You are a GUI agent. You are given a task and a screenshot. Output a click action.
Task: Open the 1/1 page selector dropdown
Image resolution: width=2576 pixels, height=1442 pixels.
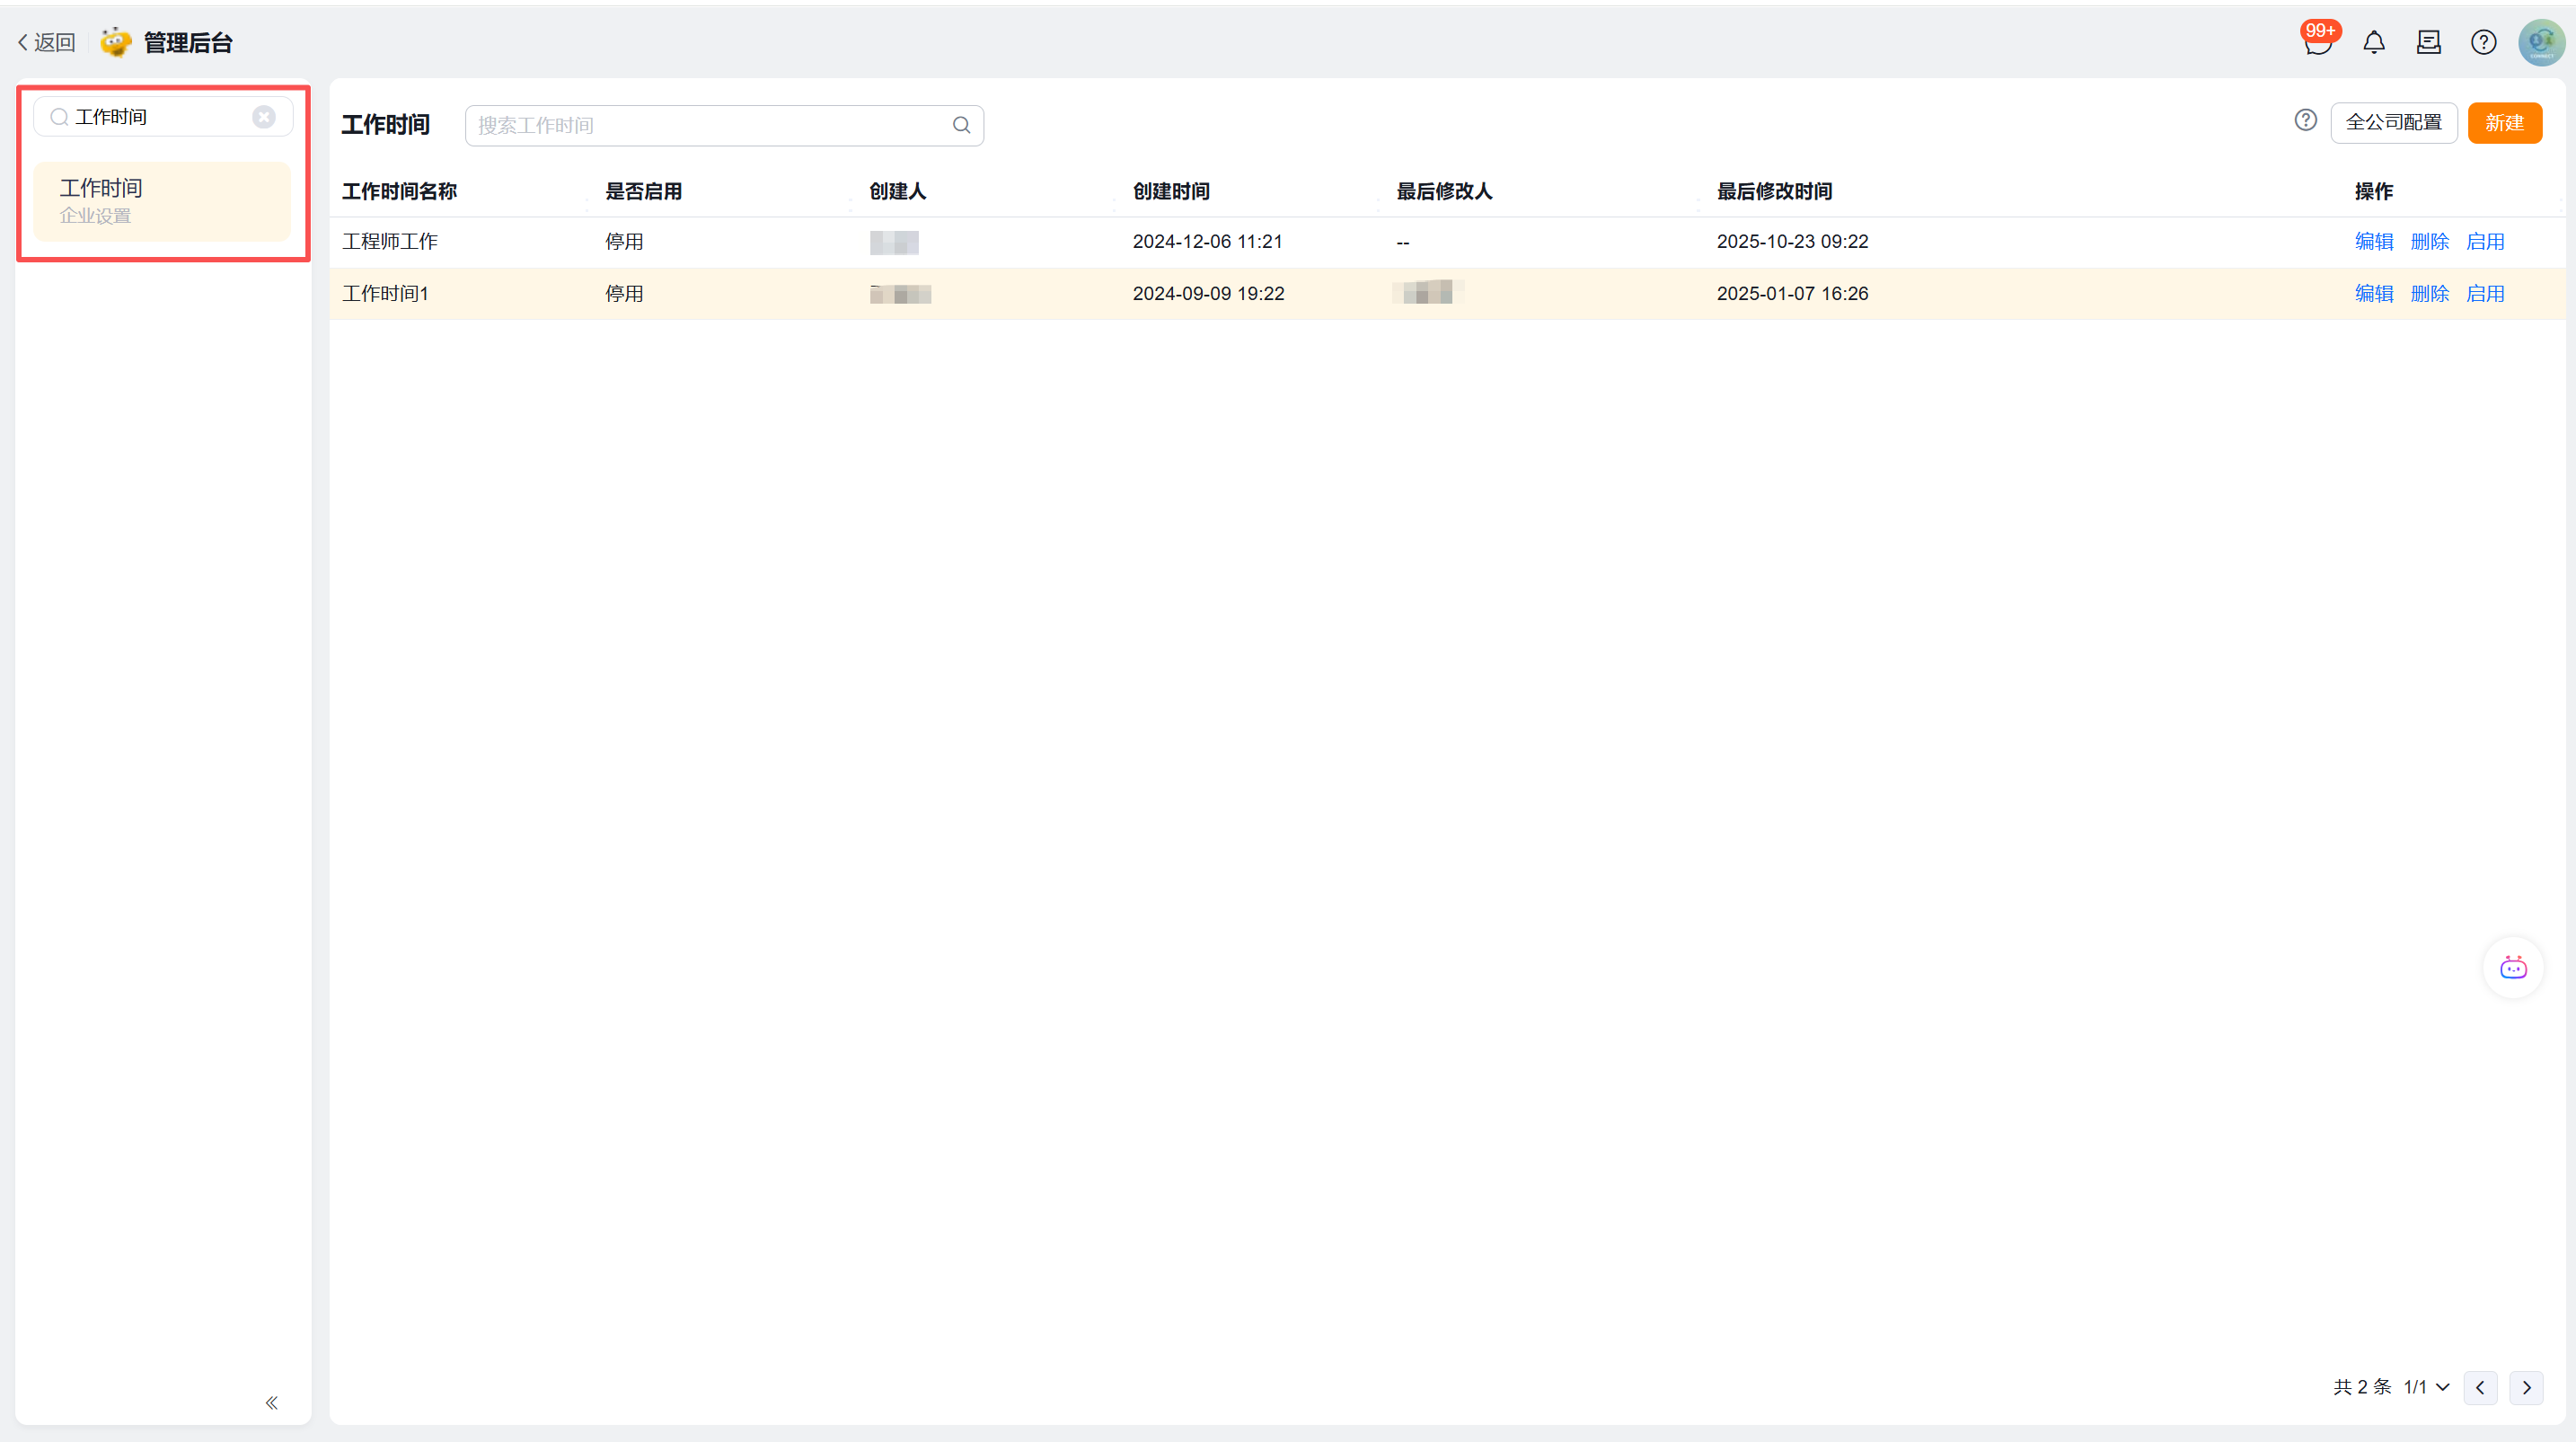[x=2427, y=1387]
